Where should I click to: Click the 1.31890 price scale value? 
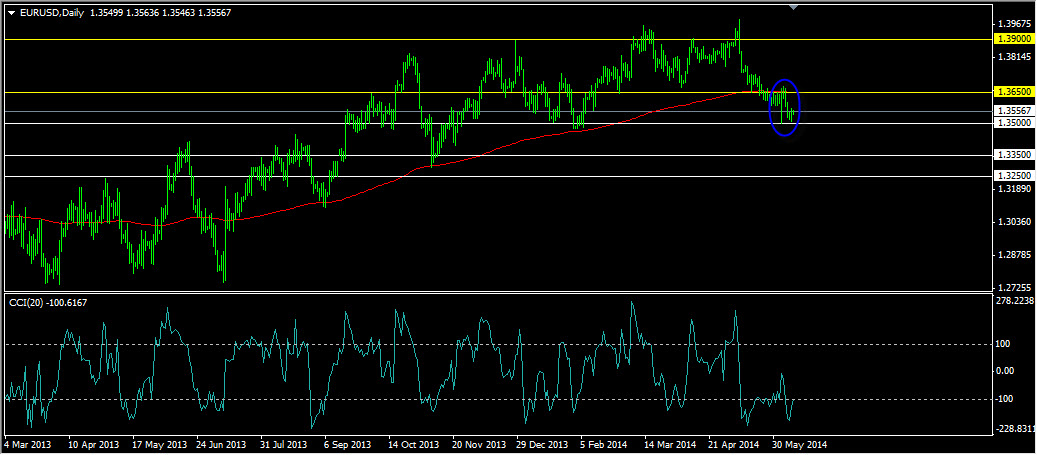[x=1016, y=190]
